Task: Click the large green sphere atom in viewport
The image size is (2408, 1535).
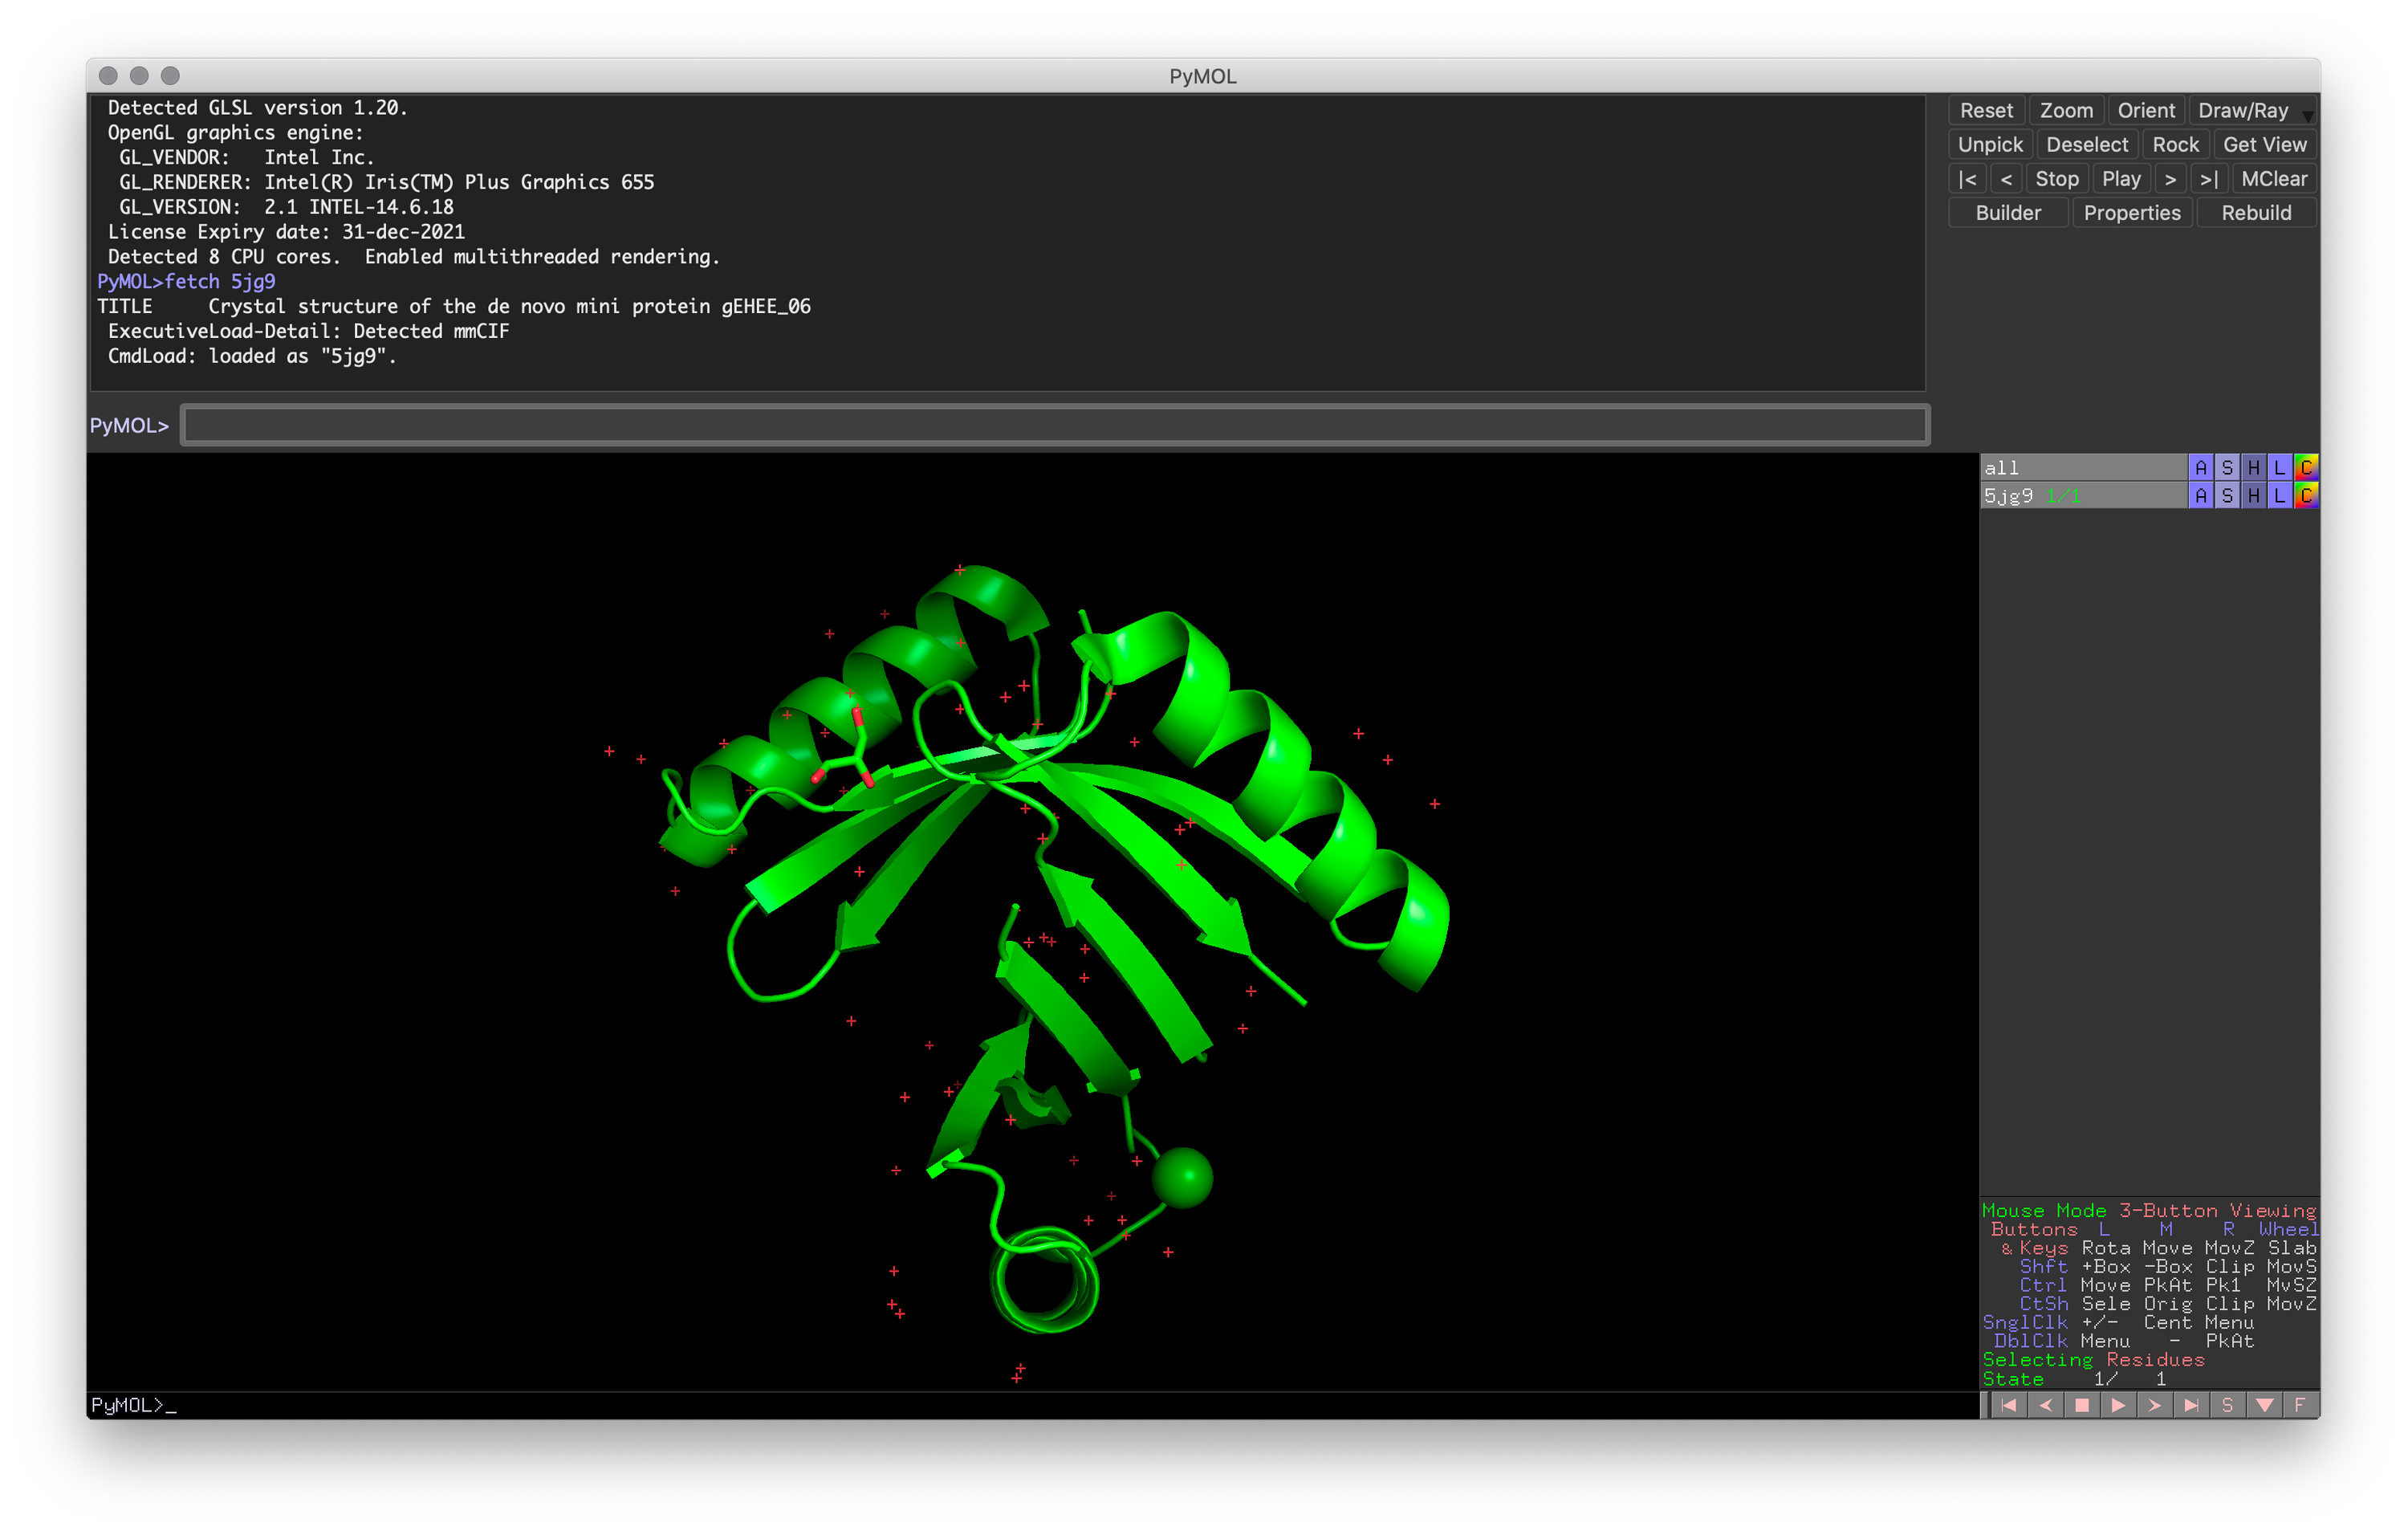Action: [x=1182, y=1177]
